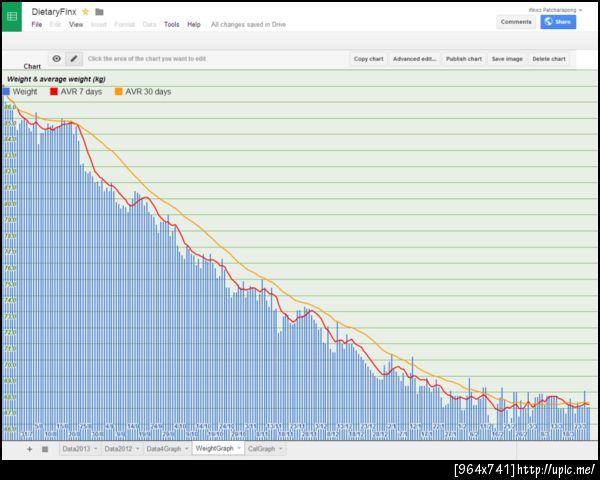Viewport: 600px width, 480px height.
Task: Click the orange AVR 30 days swatch
Action: [119, 91]
